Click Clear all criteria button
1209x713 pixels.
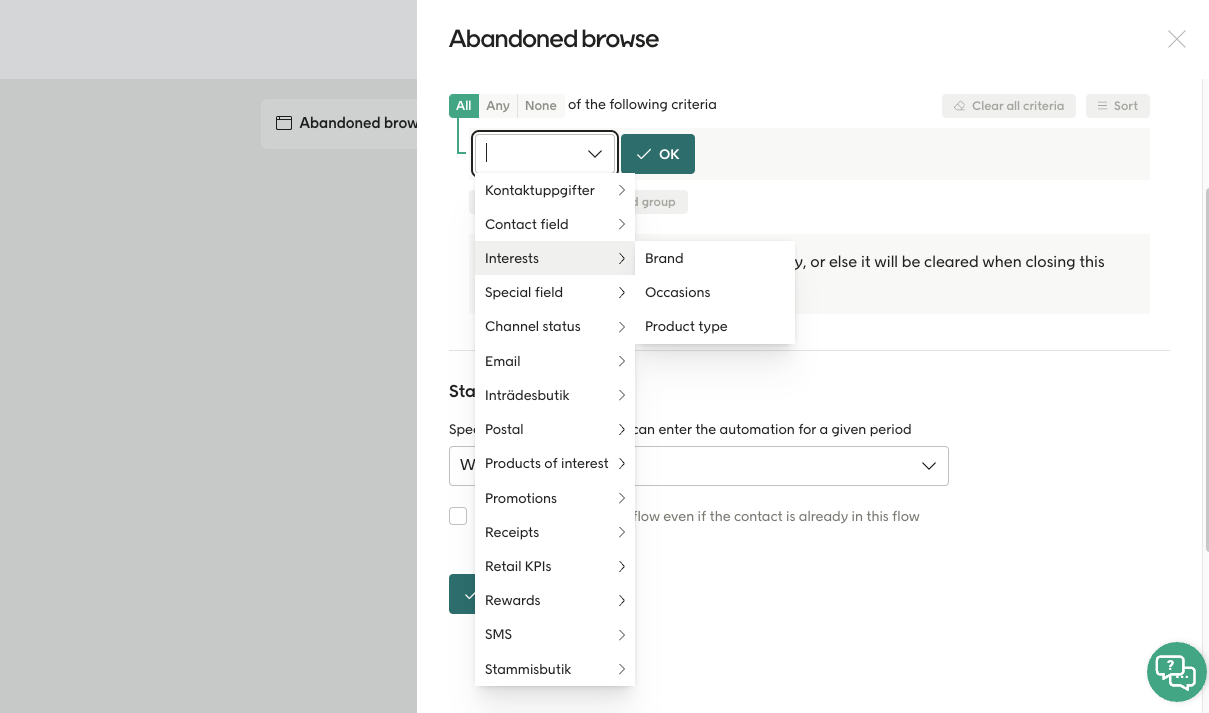point(1008,106)
